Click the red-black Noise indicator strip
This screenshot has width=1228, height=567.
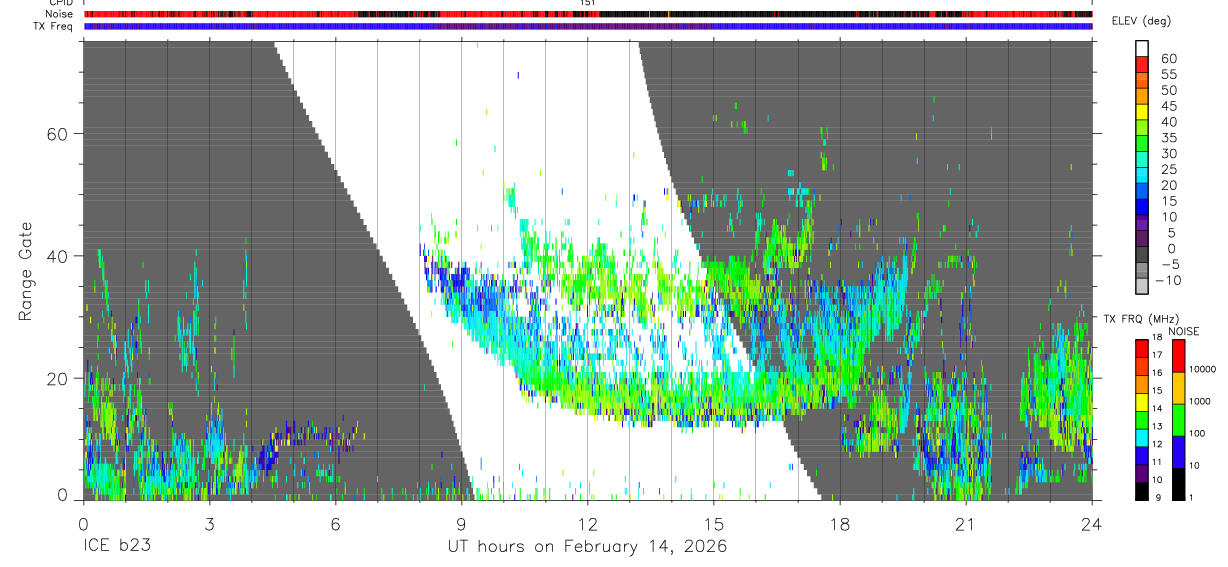[588, 14]
